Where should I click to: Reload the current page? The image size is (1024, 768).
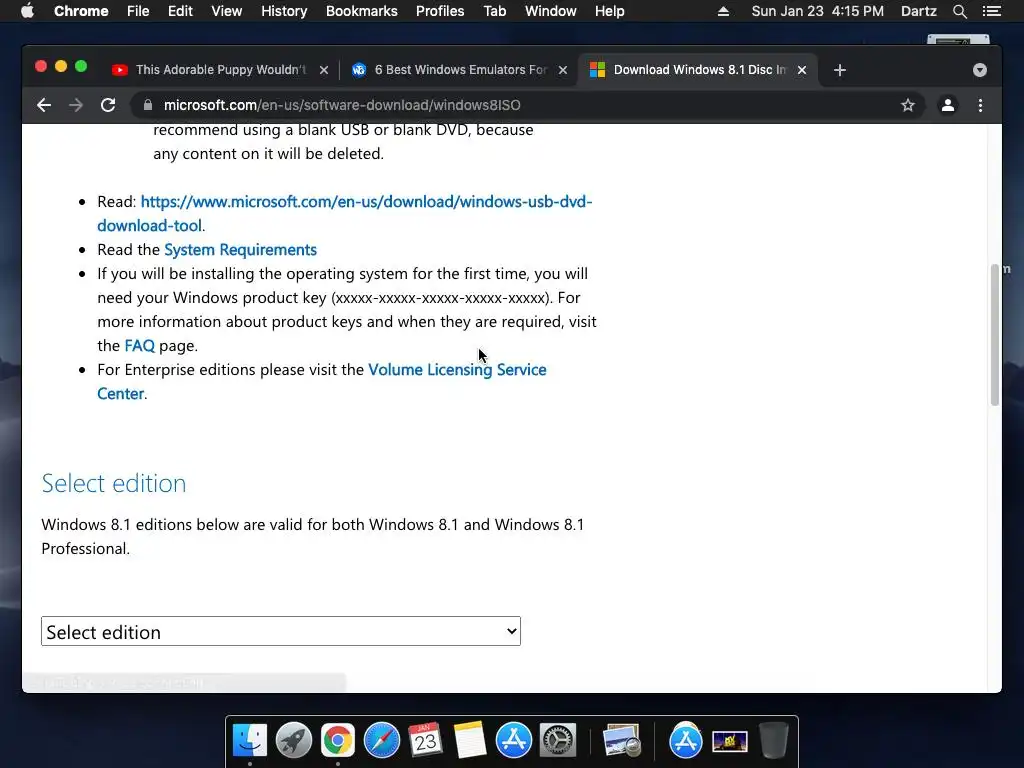coord(108,105)
